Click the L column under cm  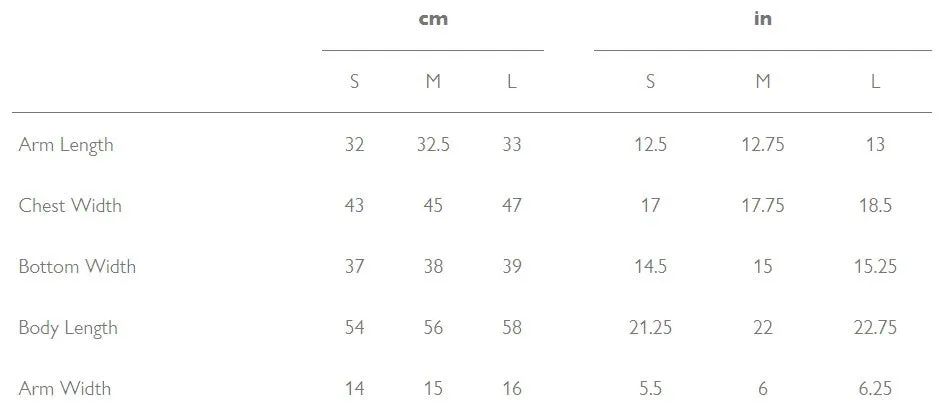click(511, 81)
